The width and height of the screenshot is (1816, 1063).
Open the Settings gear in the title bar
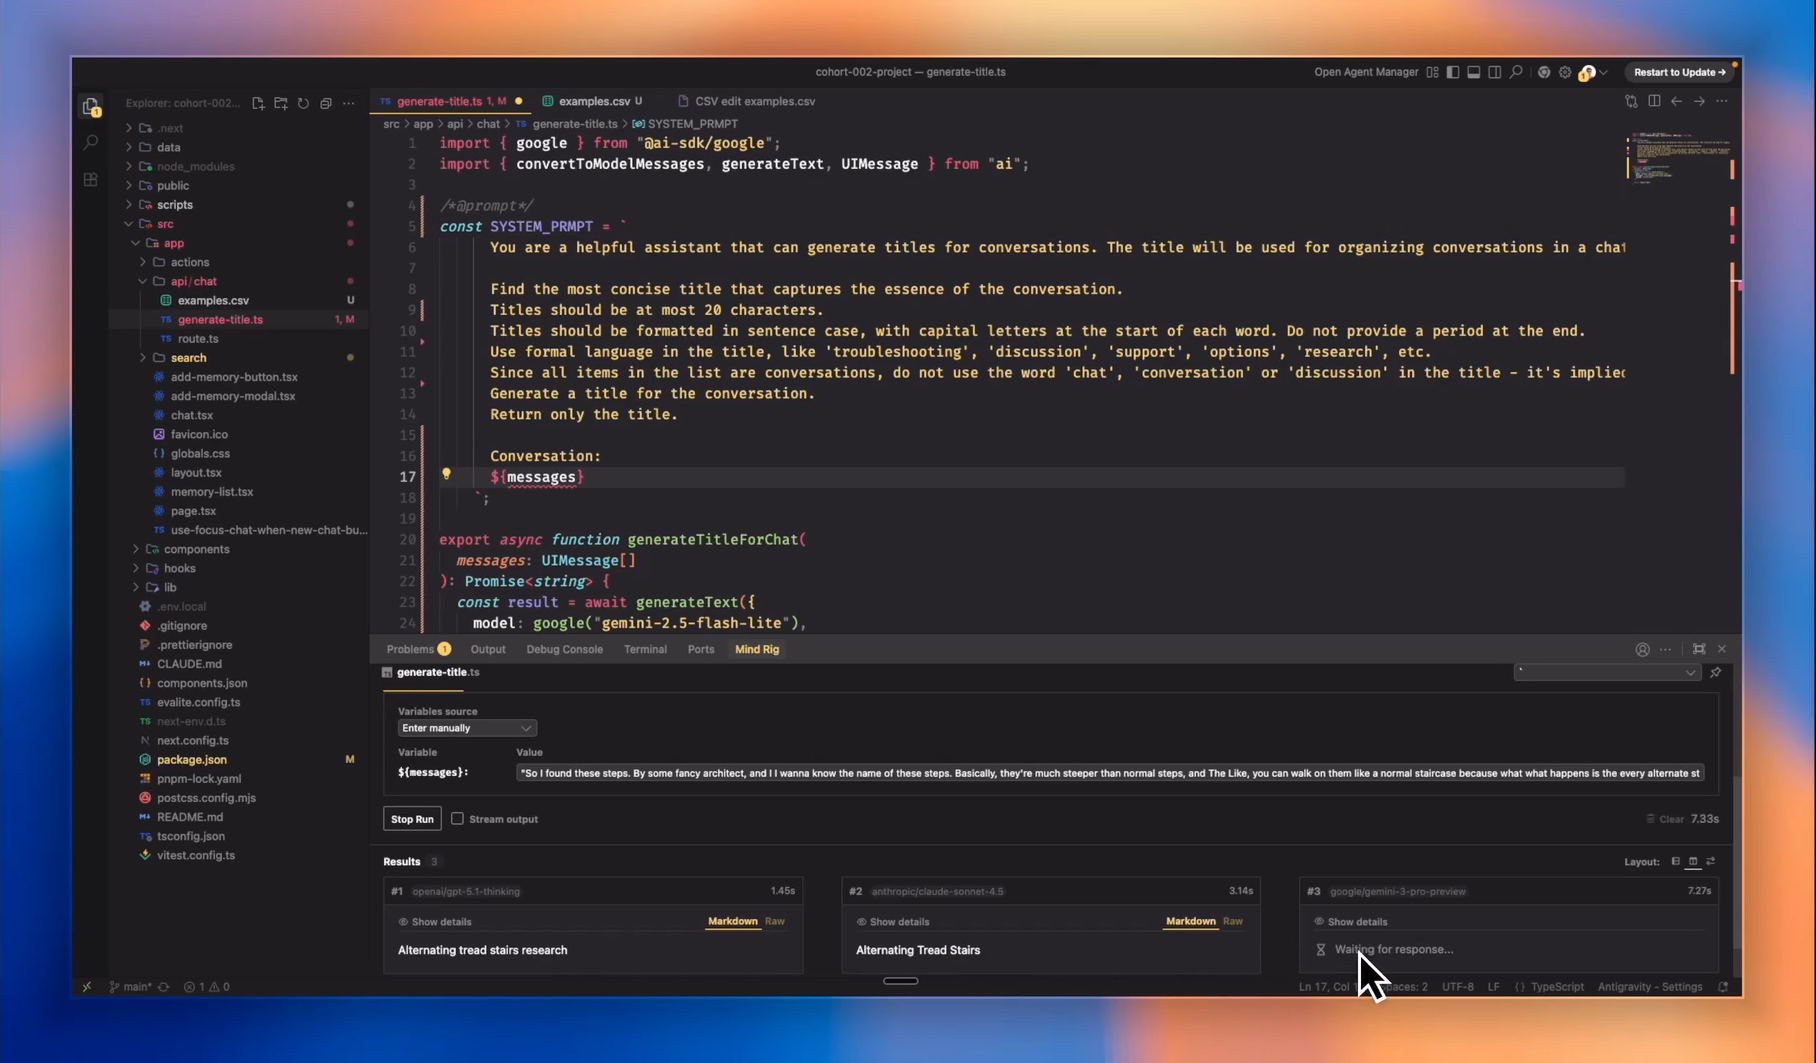pyautogui.click(x=1564, y=72)
